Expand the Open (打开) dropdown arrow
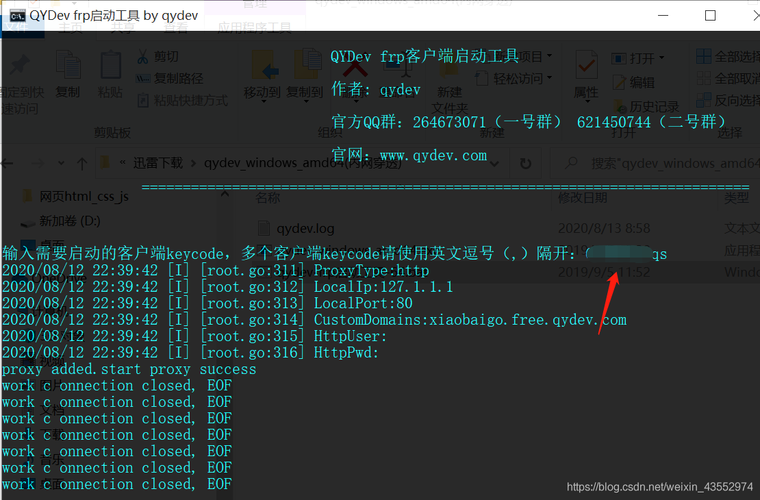The height and width of the screenshot is (500, 760). [662, 58]
